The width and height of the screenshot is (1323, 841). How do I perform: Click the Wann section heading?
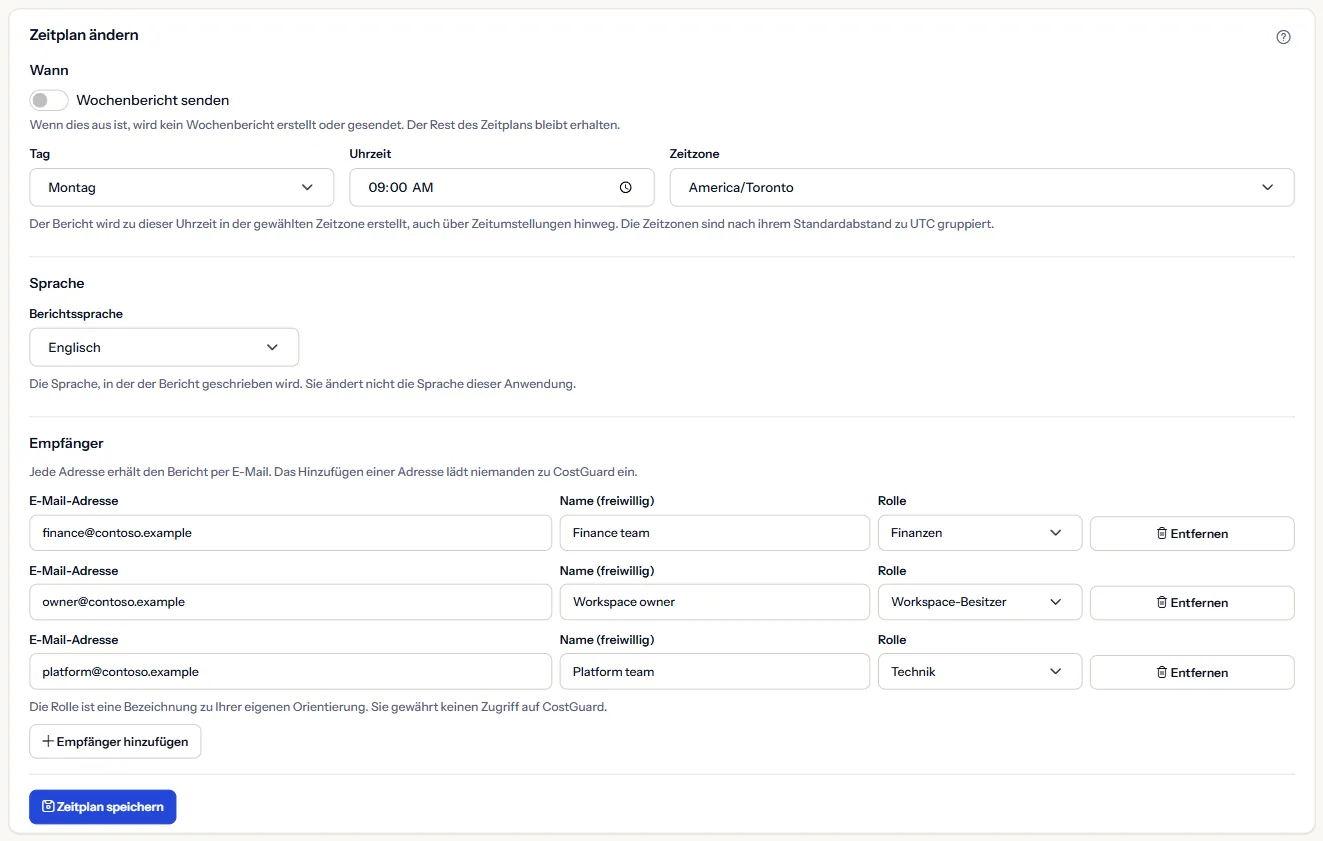49,70
